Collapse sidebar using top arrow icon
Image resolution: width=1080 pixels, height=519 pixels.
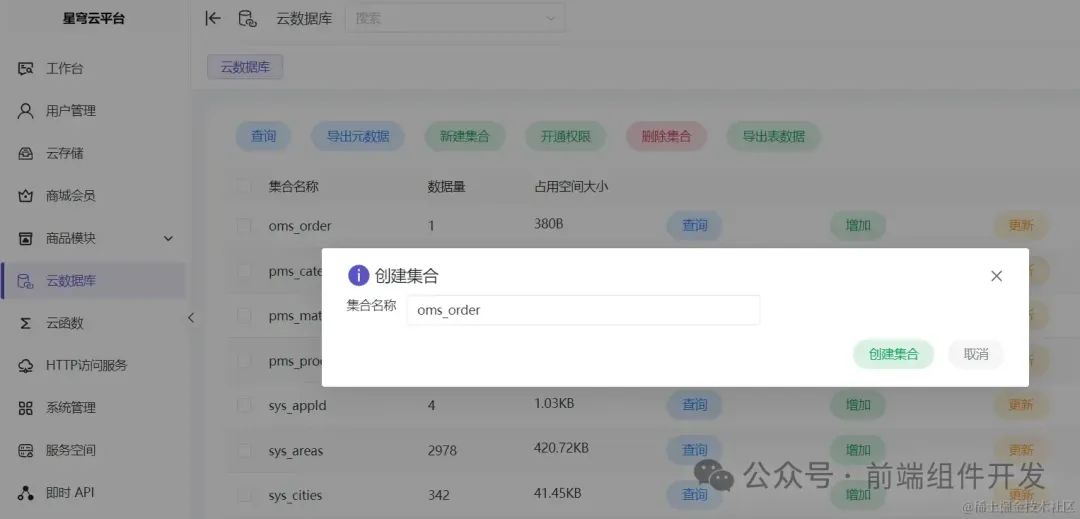(213, 19)
